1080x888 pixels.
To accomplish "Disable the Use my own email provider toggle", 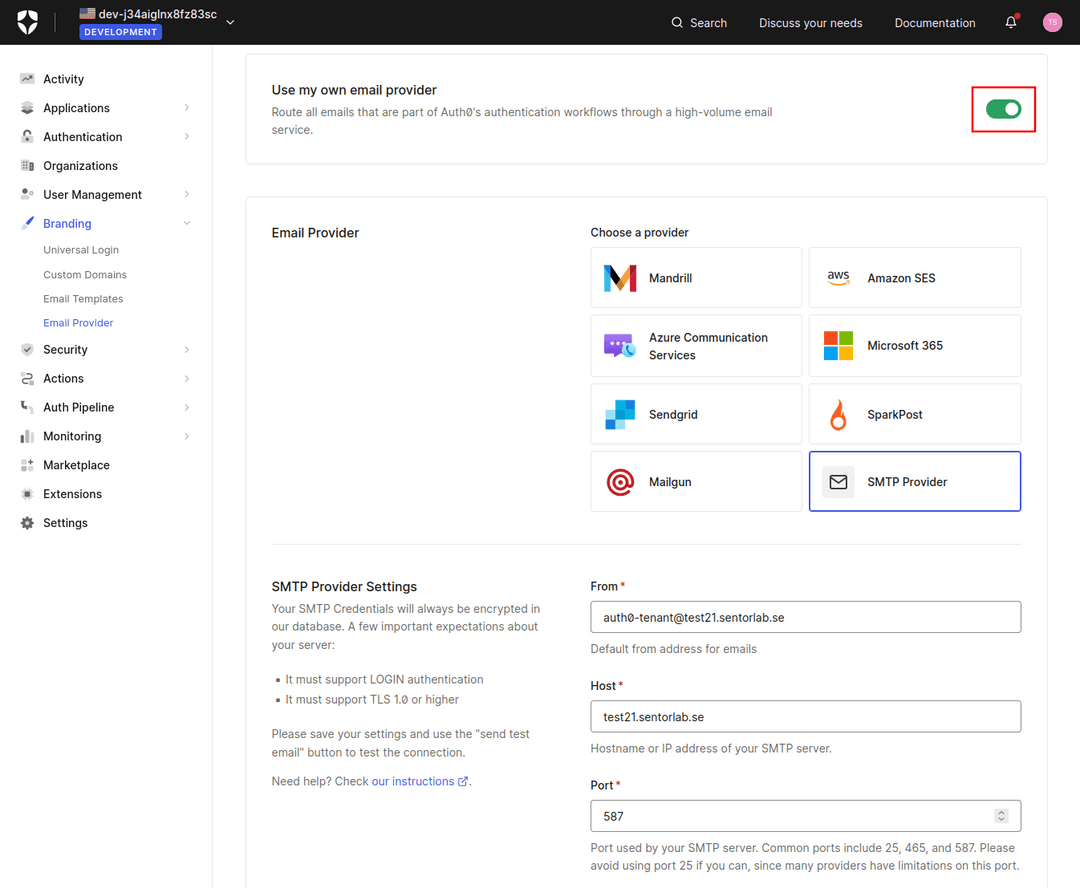I will pyautogui.click(x=1003, y=109).
